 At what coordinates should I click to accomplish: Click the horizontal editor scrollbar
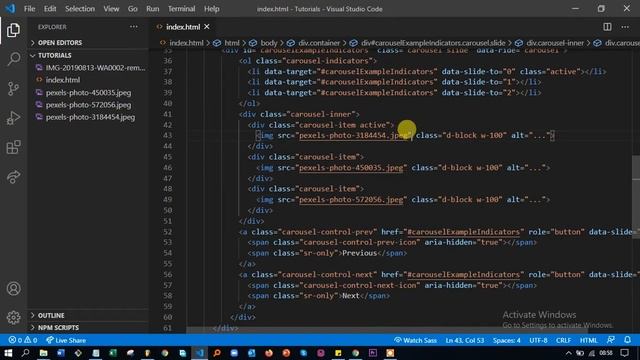pyautogui.click(x=387, y=329)
